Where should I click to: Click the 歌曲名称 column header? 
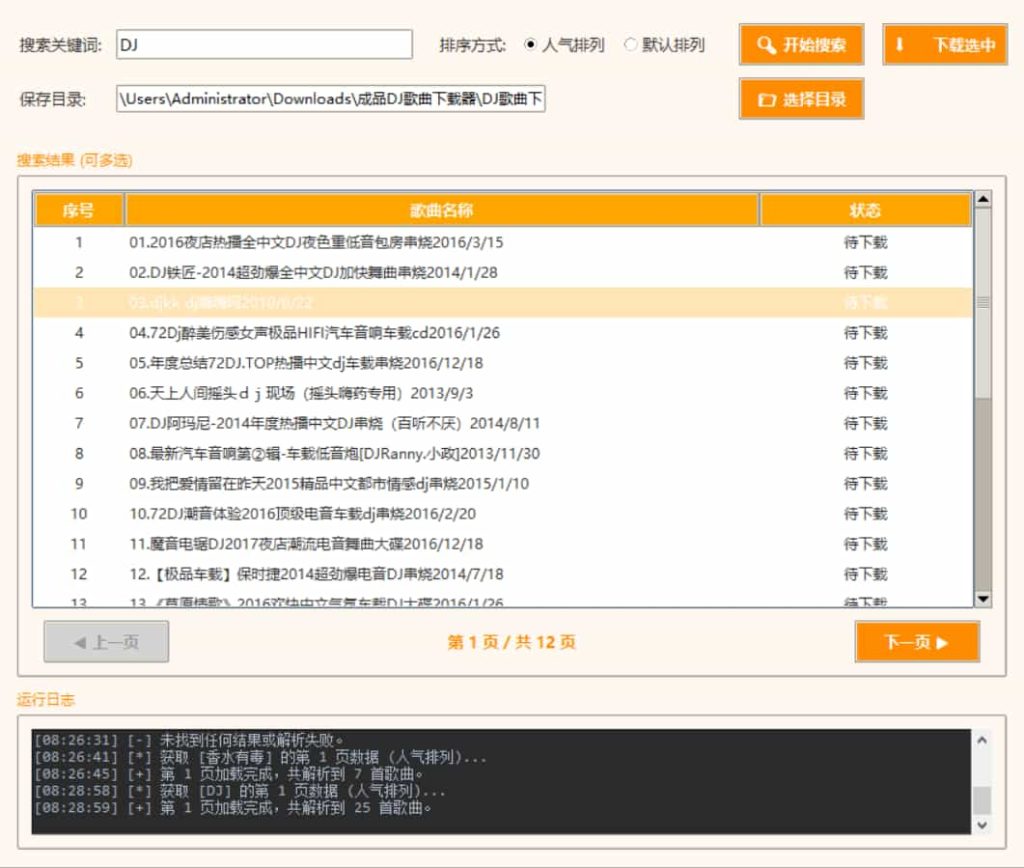[x=441, y=210]
